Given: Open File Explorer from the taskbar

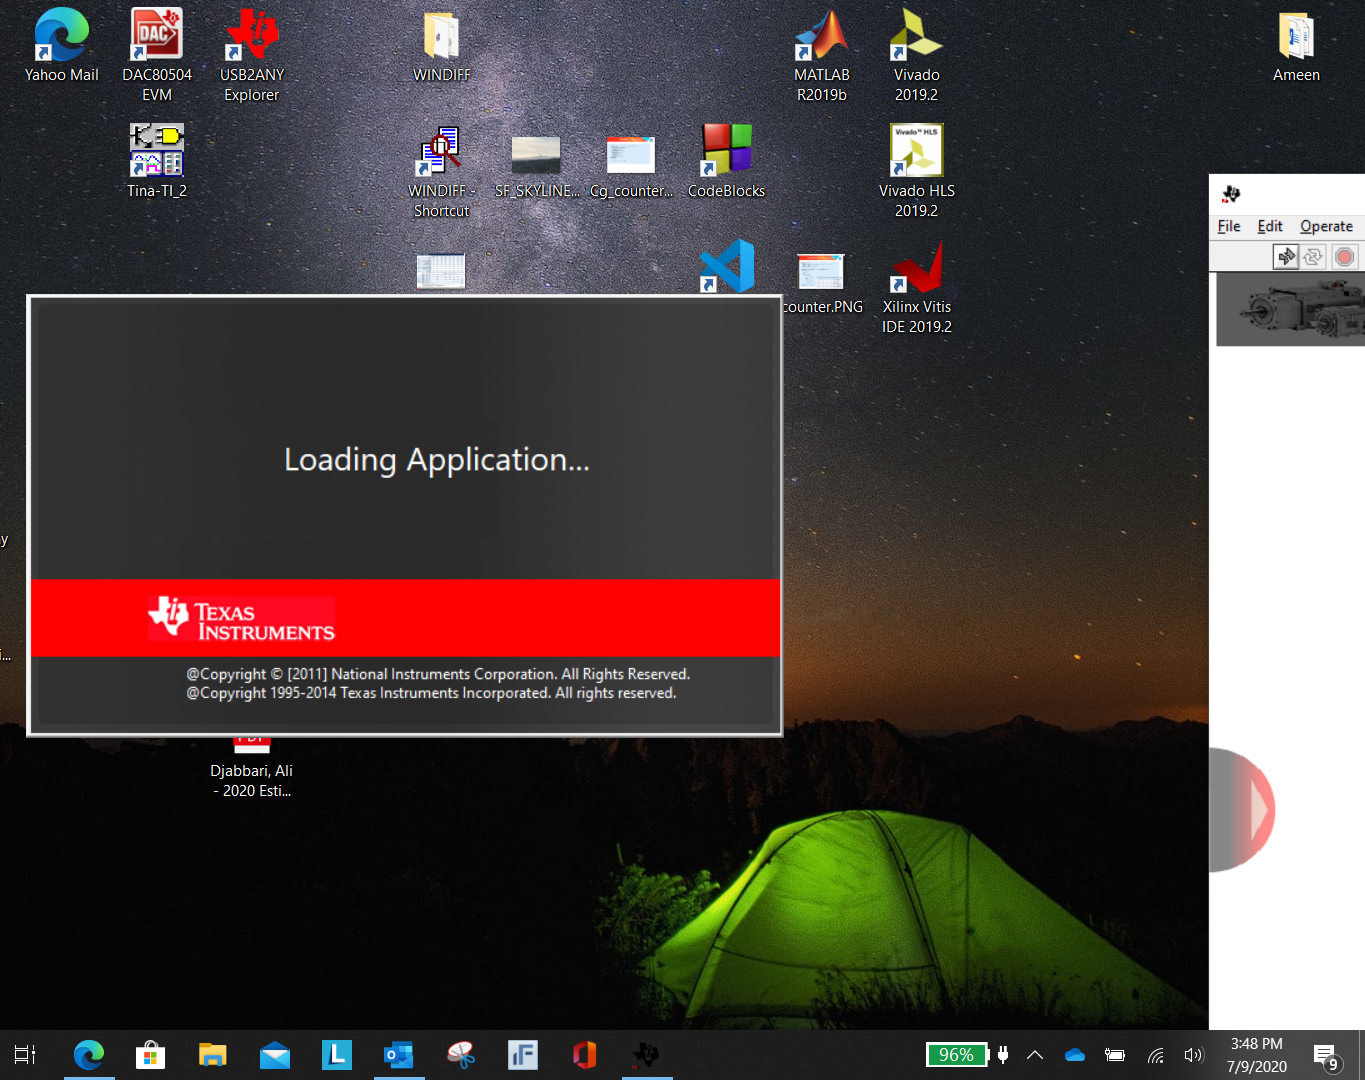Looking at the screenshot, I should pyautogui.click(x=212, y=1055).
